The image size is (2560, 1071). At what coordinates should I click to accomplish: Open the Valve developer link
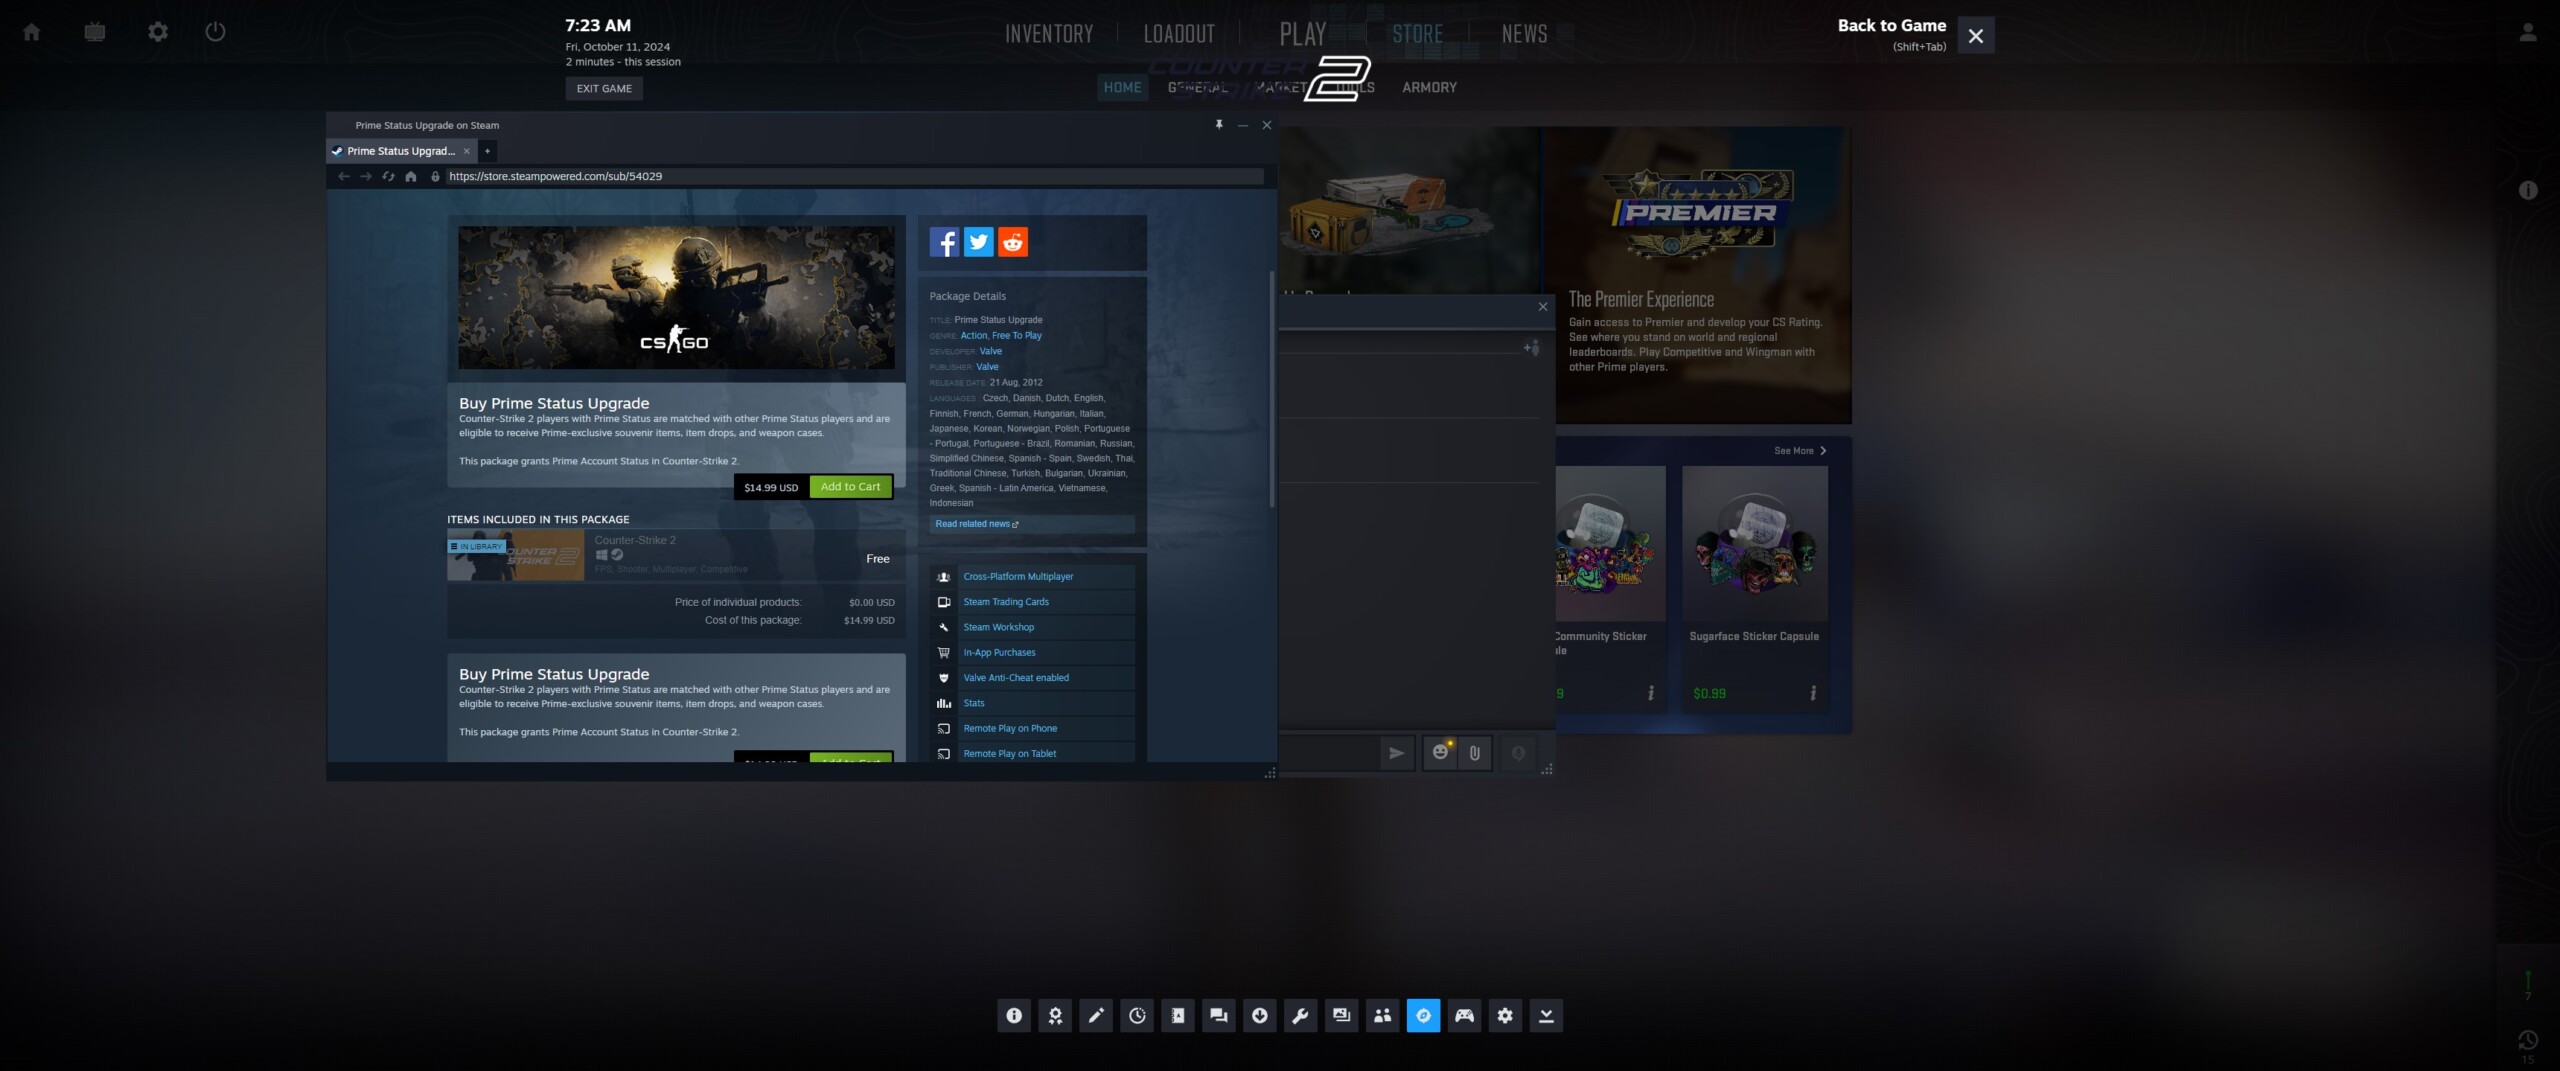coord(991,351)
